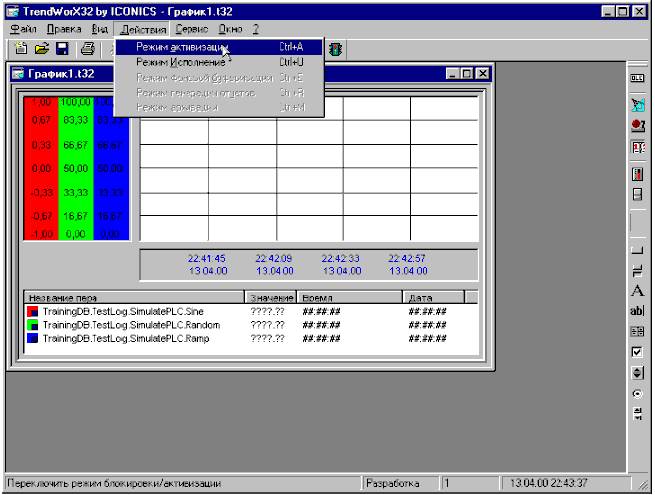Select the trend chart tool icon below OLE
655x495 pixels.
(x=637, y=105)
